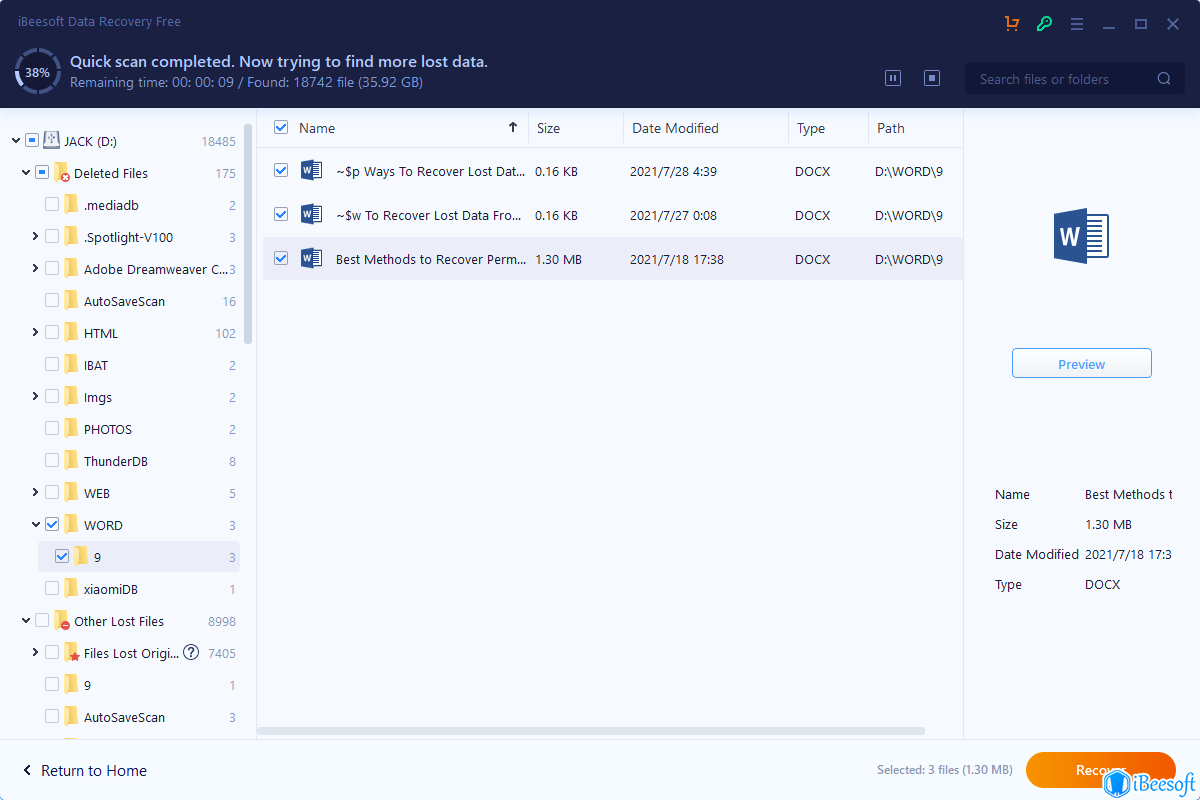The image size is (1200, 800).
Task: Click the green key activation icon
Action: tap(1044, 22)
